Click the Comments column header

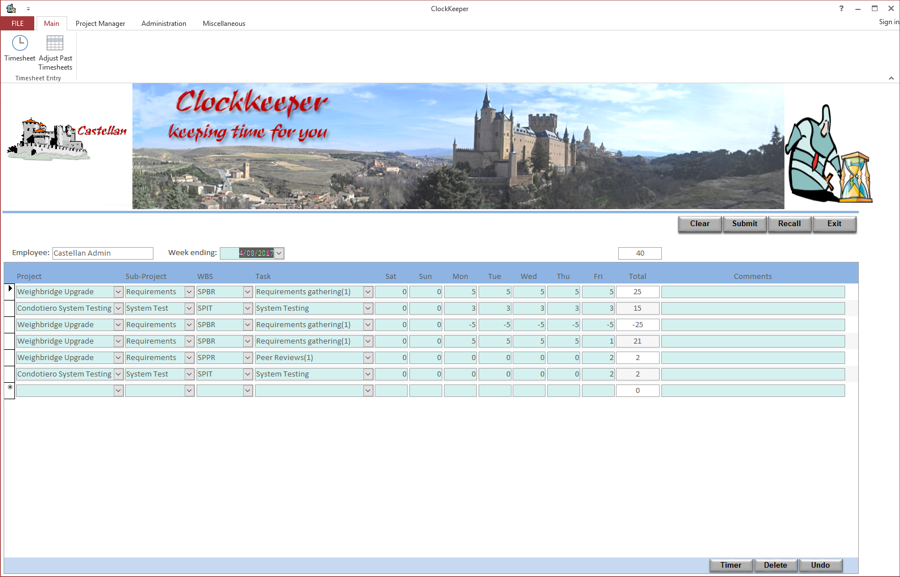752,276
